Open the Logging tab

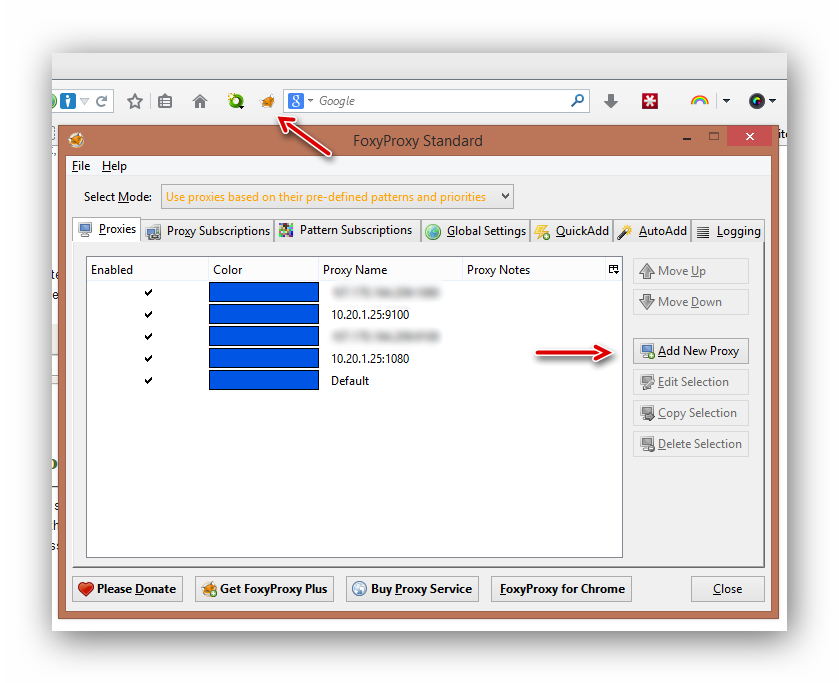click(728, 231)
